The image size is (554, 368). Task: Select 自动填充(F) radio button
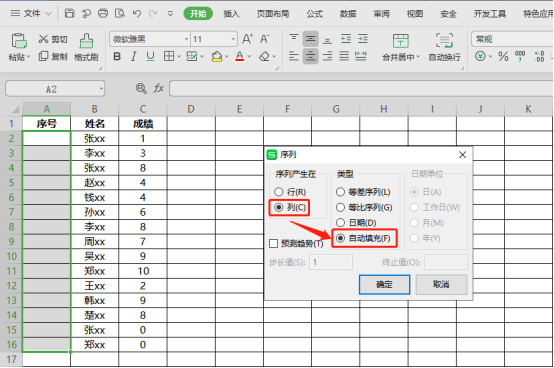tap(340, 238)
